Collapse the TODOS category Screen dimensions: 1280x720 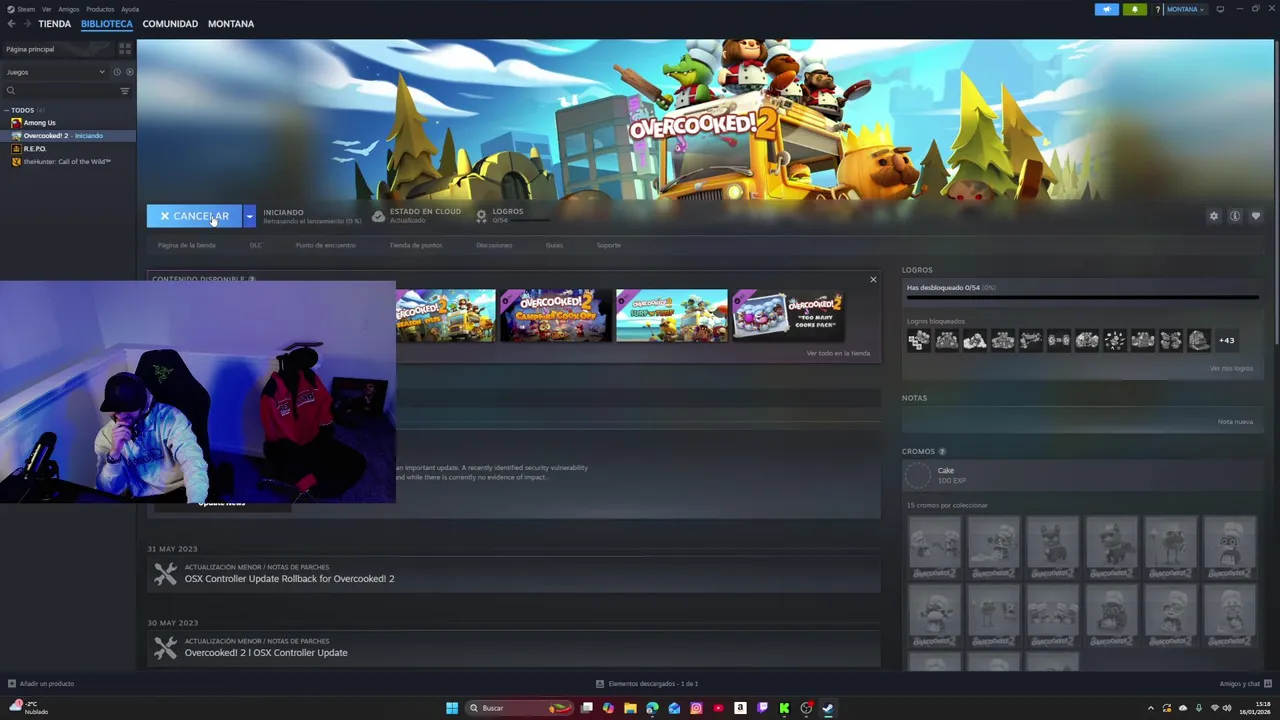pyautogui.click(x=6, y=110)
